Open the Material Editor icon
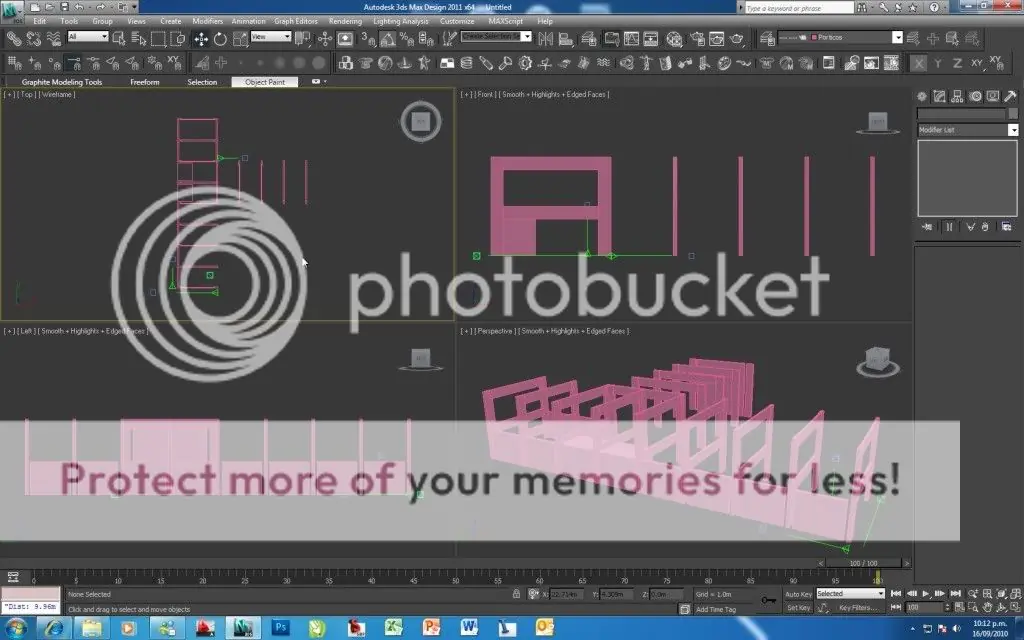Viewport: 1024px width, 640px height. coord(674,39)
